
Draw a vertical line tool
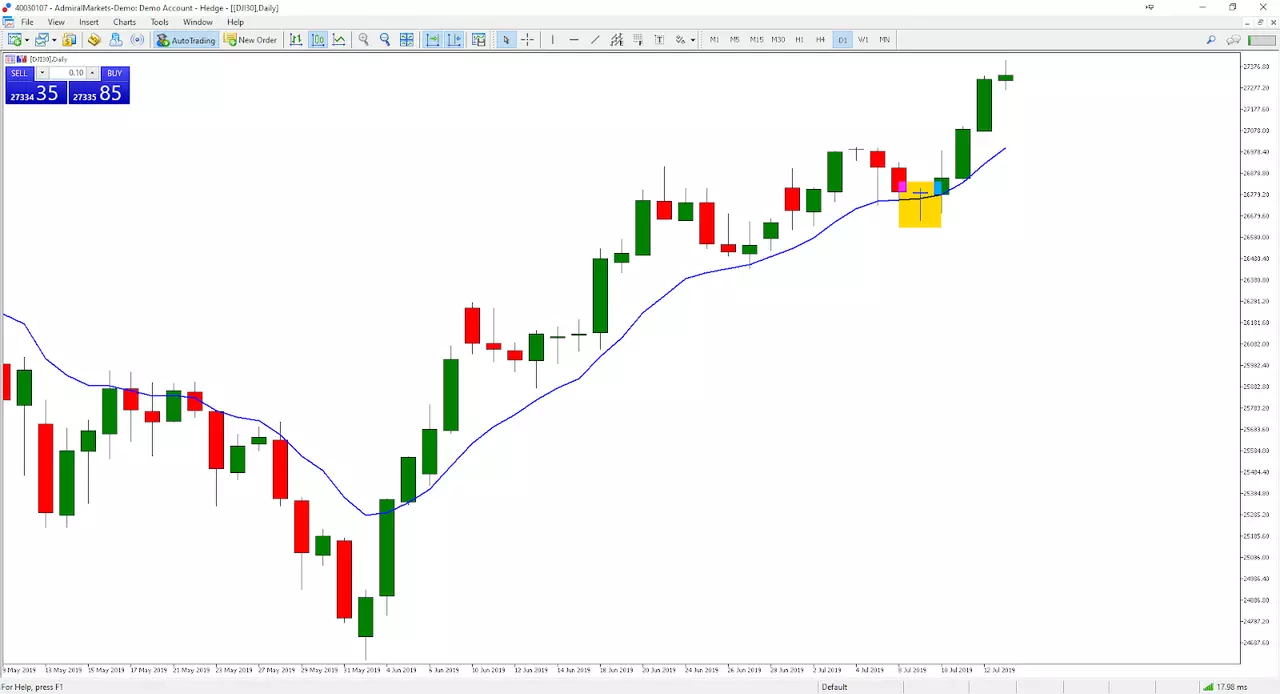tap(552, 40)
